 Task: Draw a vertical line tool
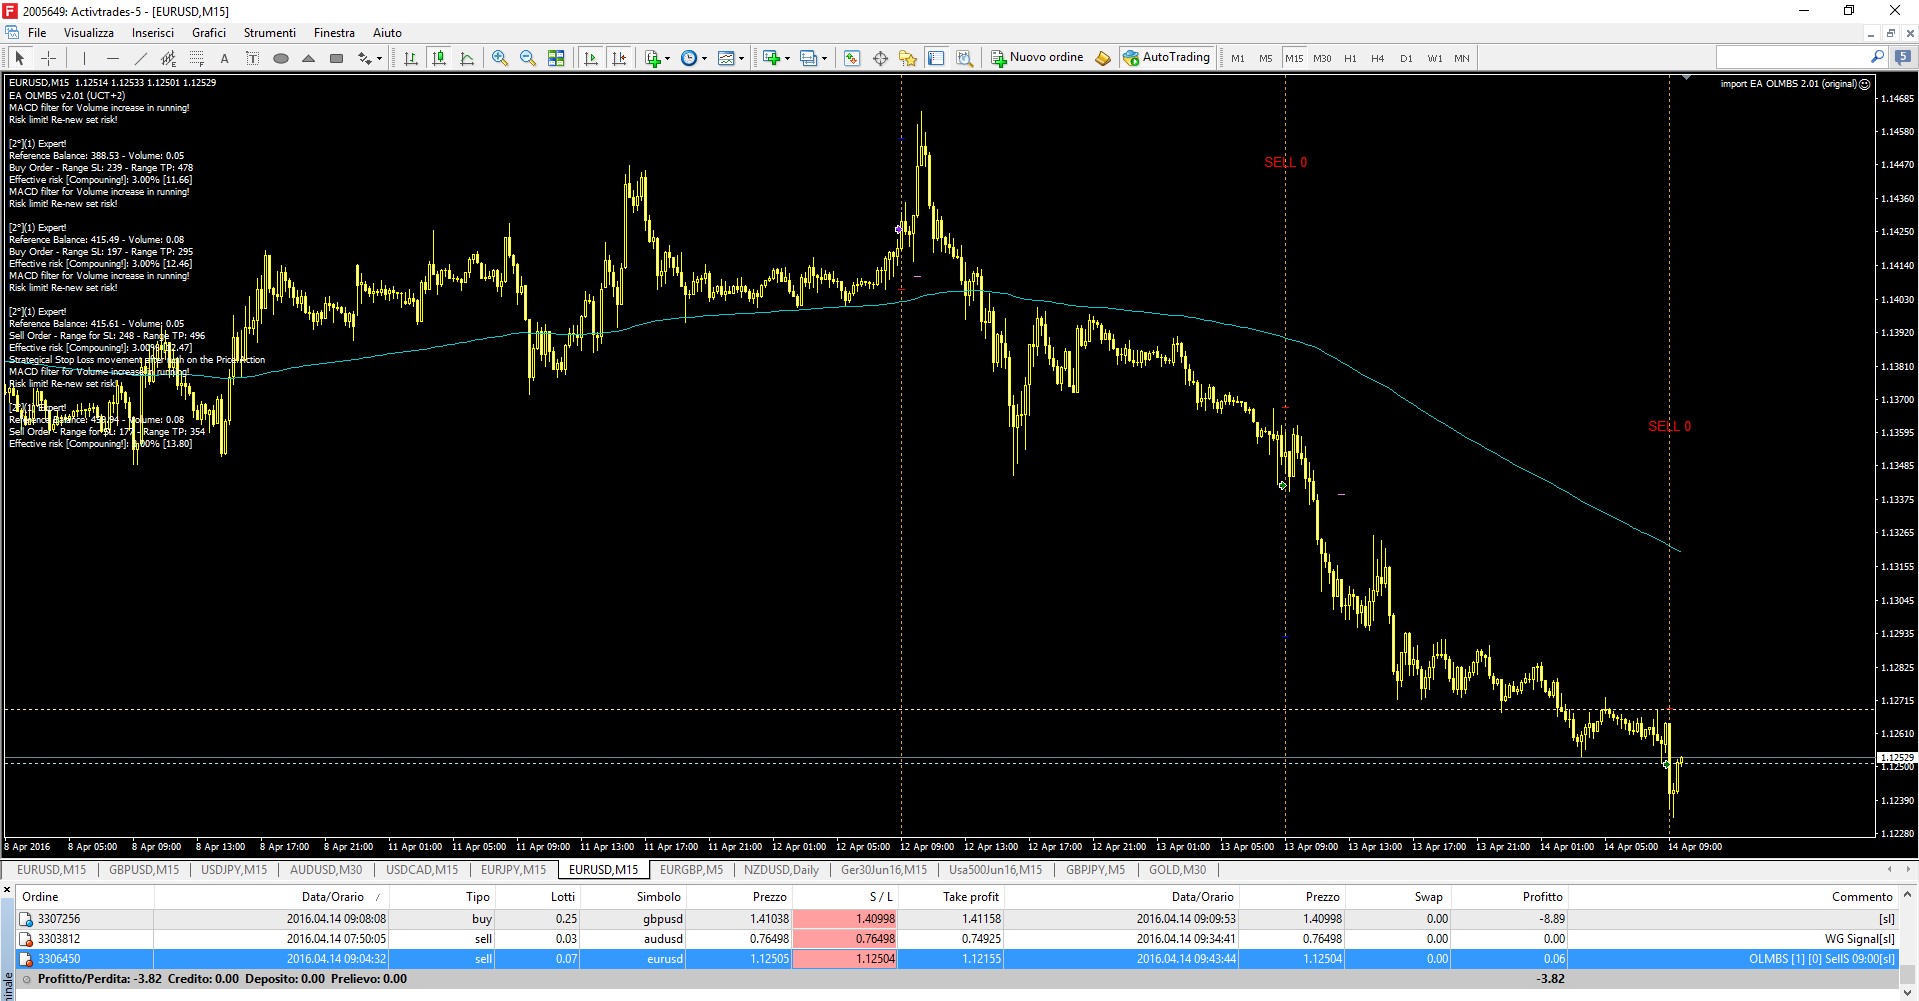84,58
